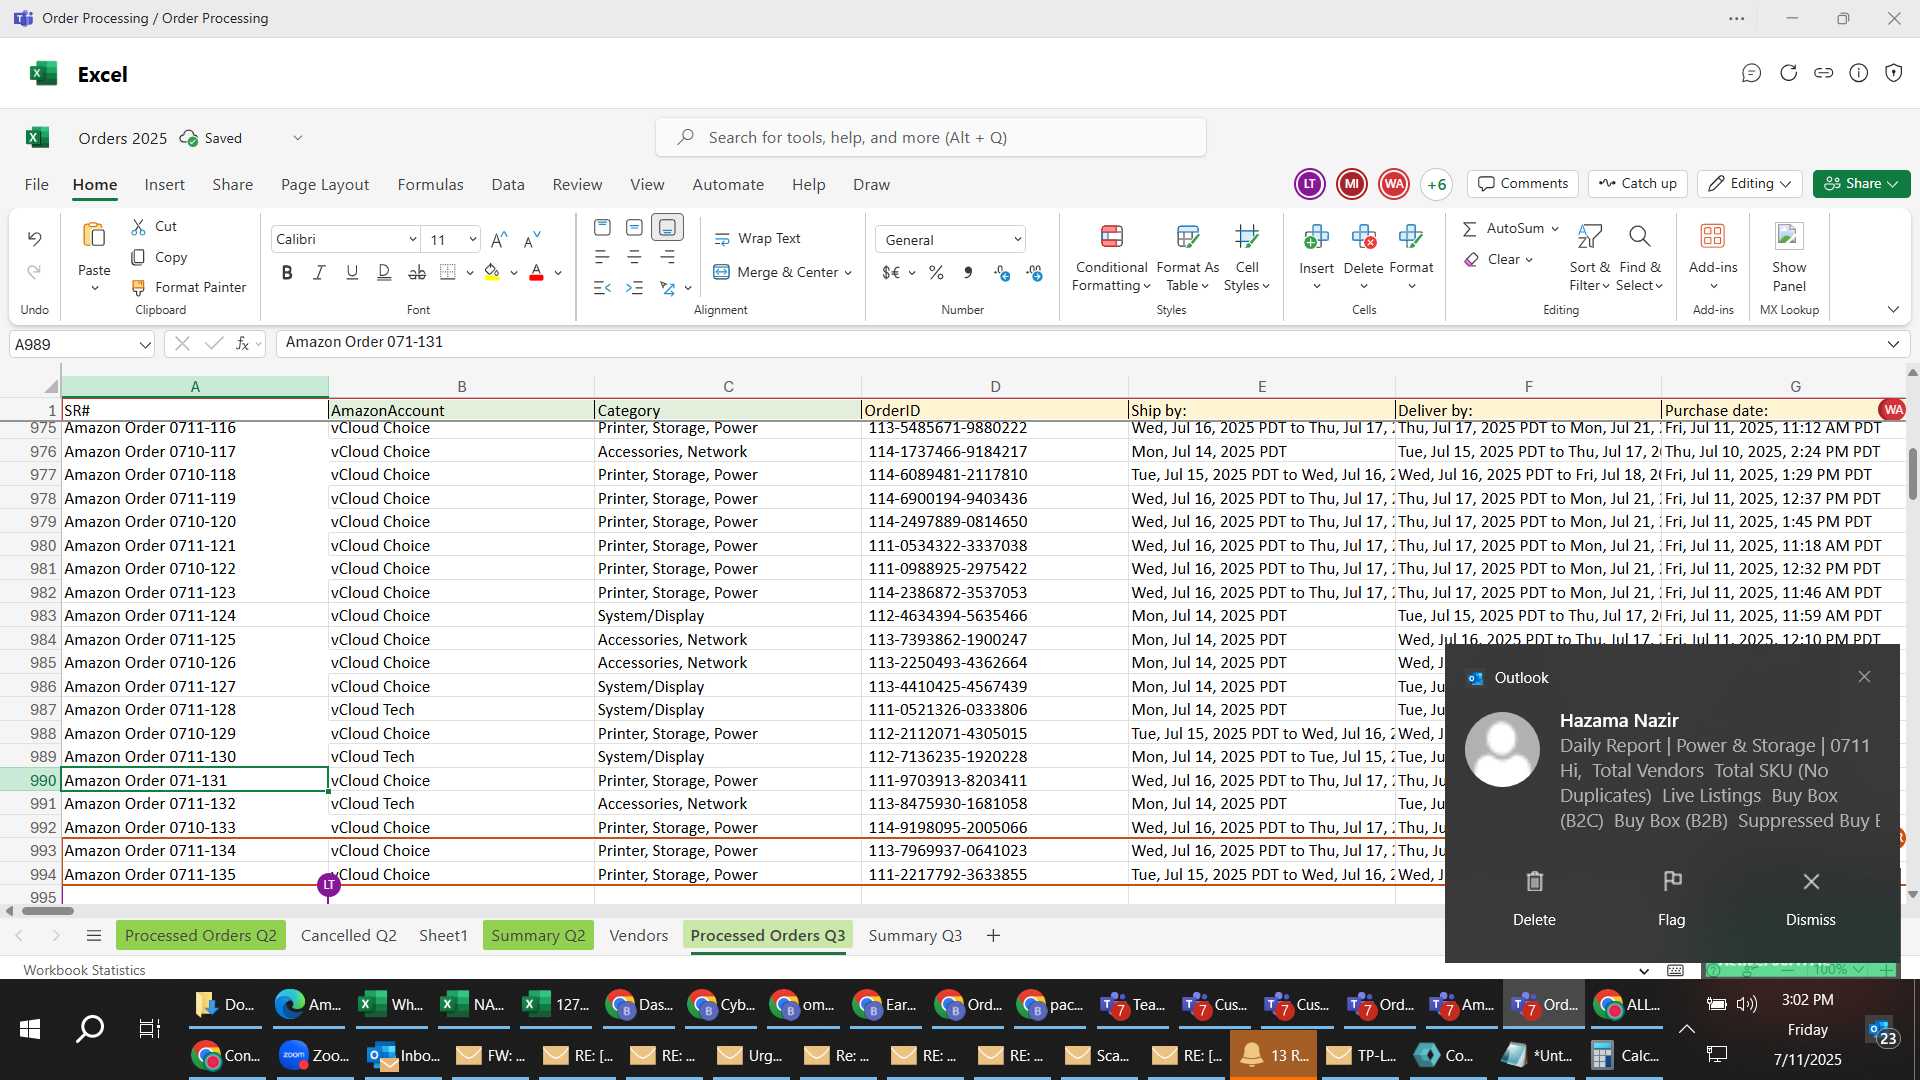Click the Copy icon
This screenshot has width=1920, height=1080.
(139, 257)
